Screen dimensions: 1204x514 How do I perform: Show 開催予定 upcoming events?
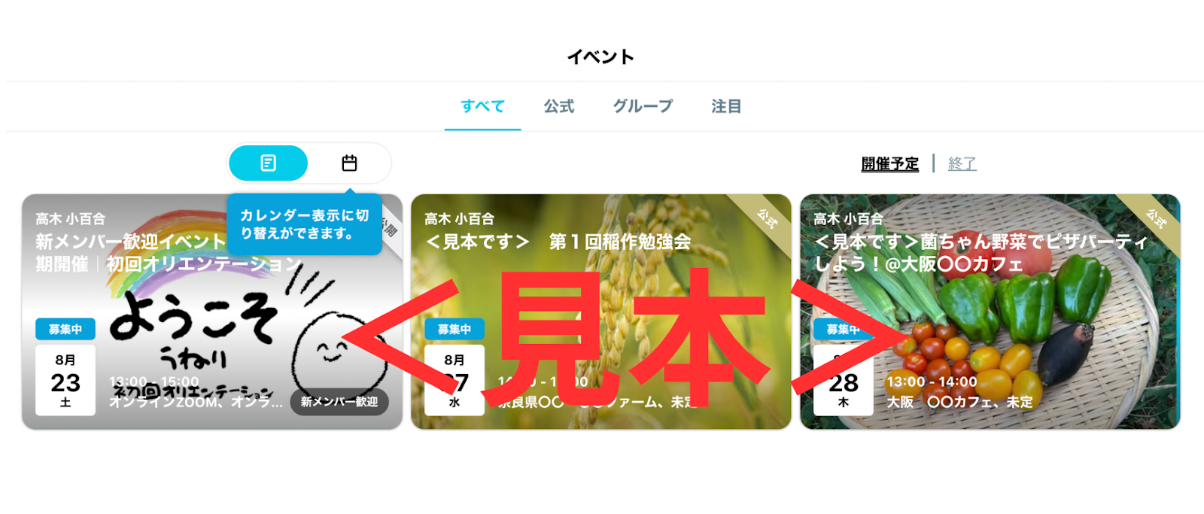[x=890, y=164]
